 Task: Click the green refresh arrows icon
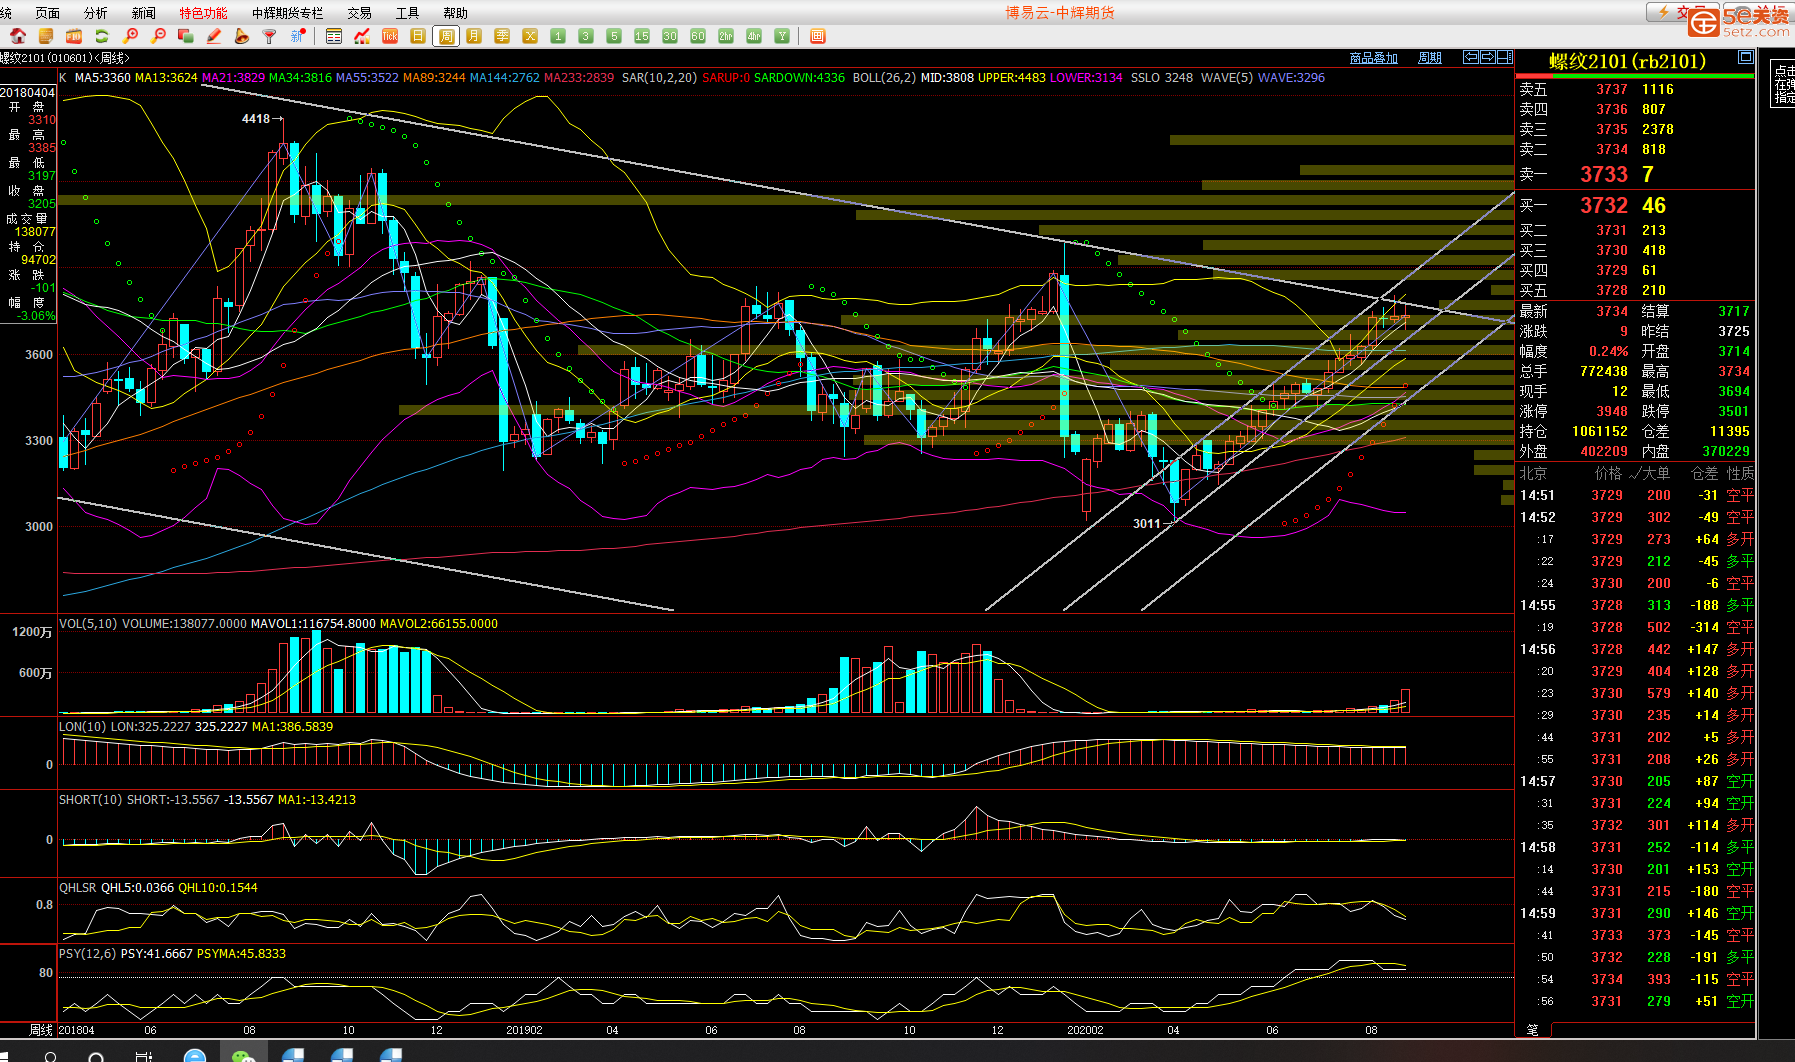point(102,36)
